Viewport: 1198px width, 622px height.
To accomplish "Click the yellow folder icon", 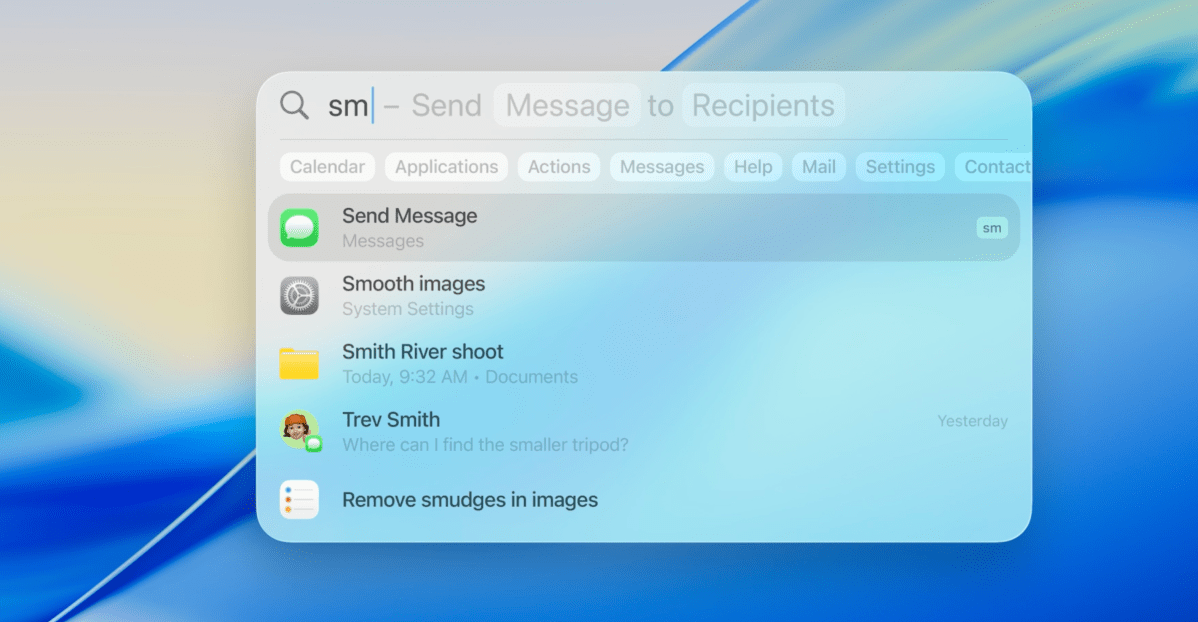I will [x=299, y=364].
